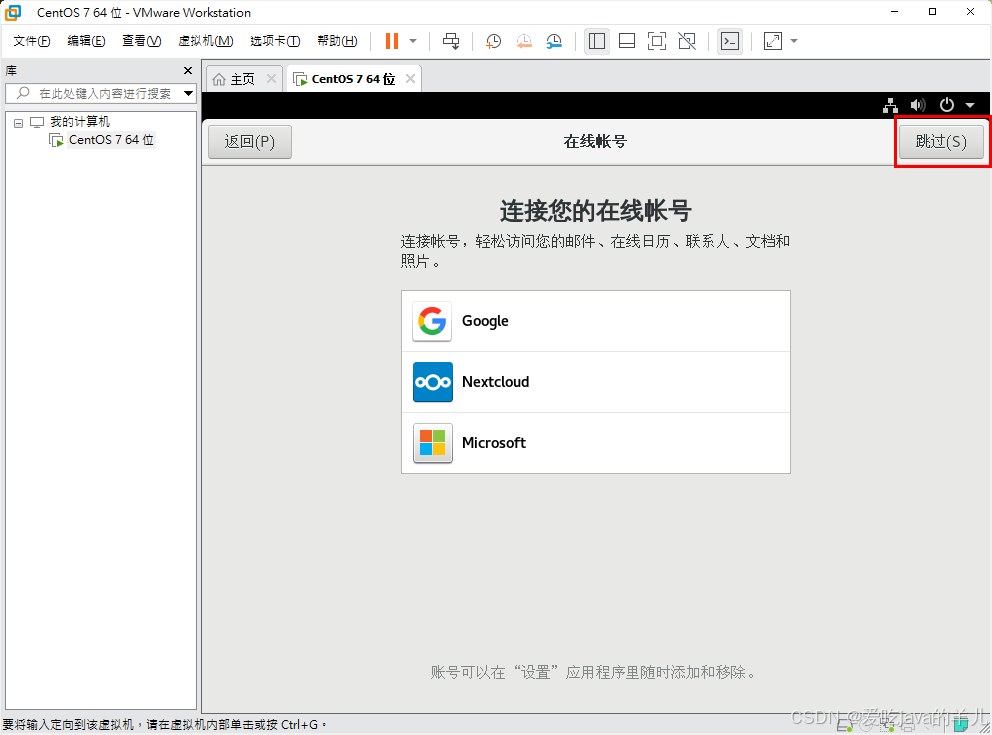Image resolution: width=992 pixels, height=735 pixels.
Task: Choose the Nextcloud online account
Action: click(596, 382)
